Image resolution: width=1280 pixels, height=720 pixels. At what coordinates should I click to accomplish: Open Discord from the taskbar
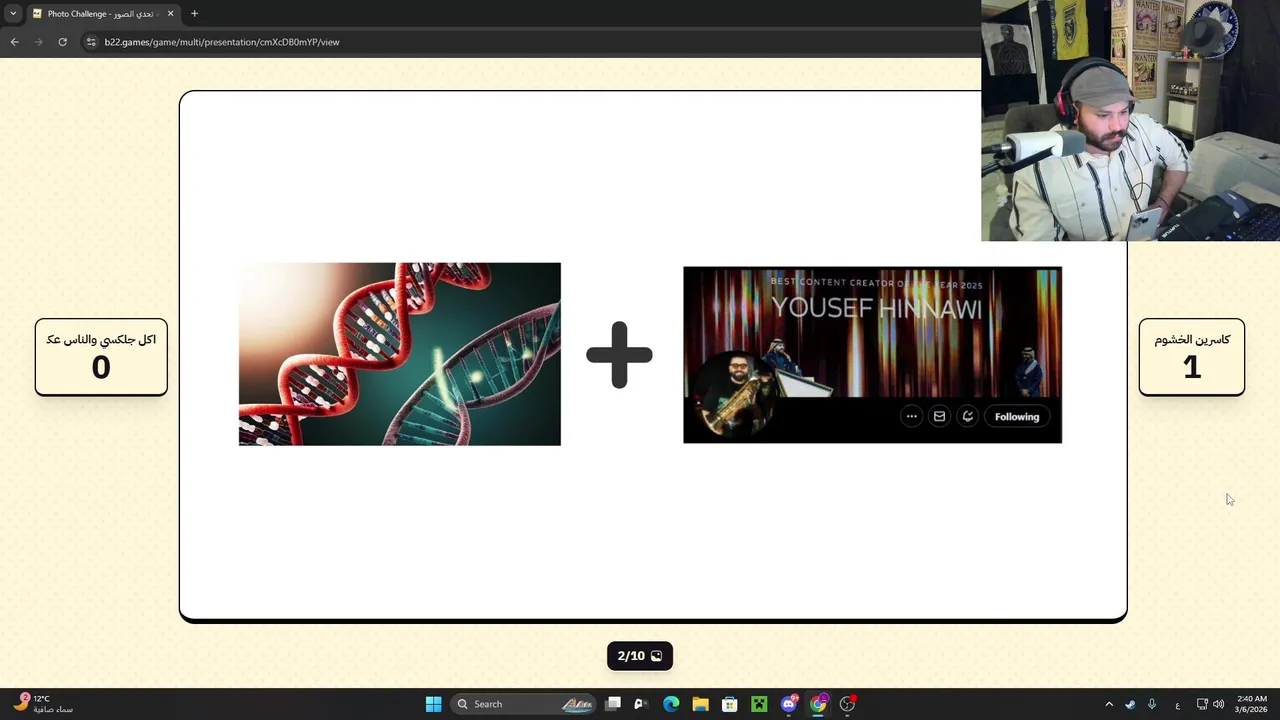tap(789, 704)
